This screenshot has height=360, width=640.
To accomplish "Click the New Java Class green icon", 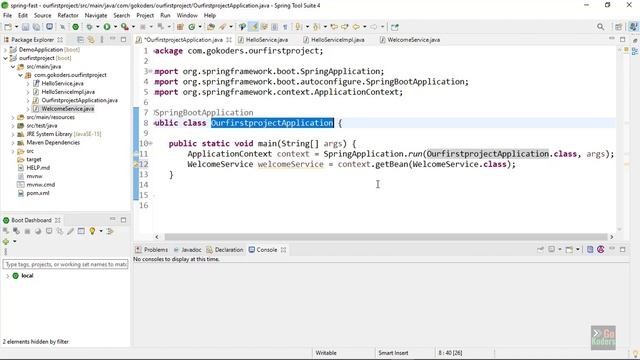I will (191, 27).
